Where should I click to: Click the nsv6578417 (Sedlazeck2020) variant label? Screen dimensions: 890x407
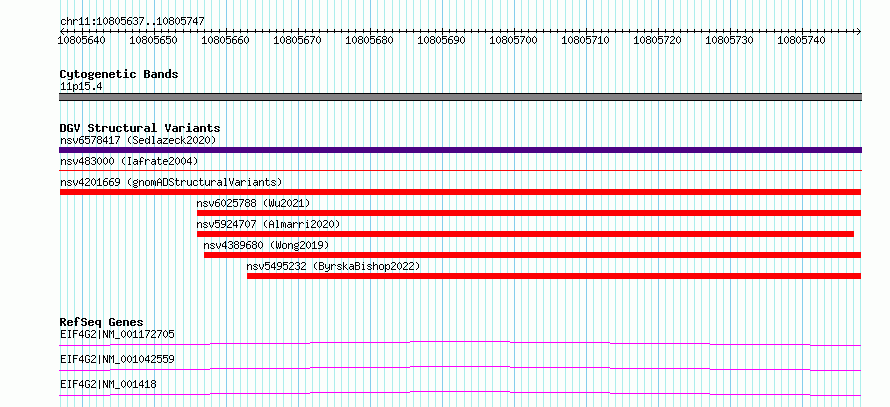(138, 140)
